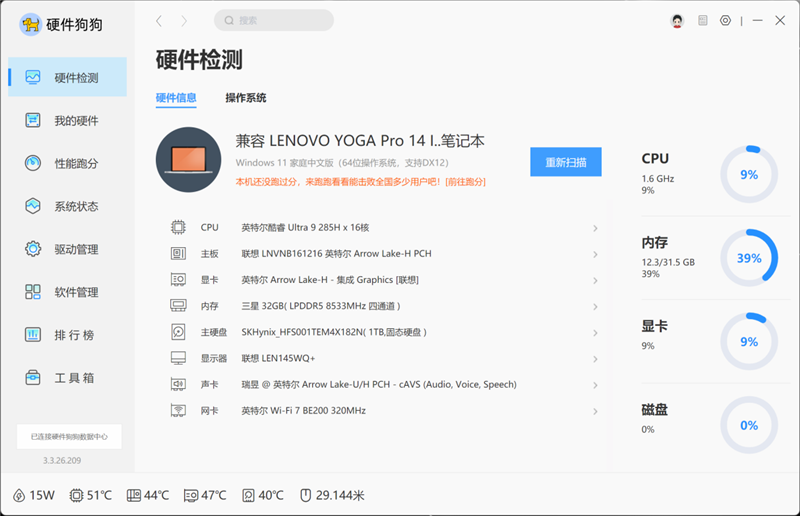Click SKHynix_HFS001TEM4X182N disk text
The height and width of the screenshot is (516, 800).
tap(334, 332)
